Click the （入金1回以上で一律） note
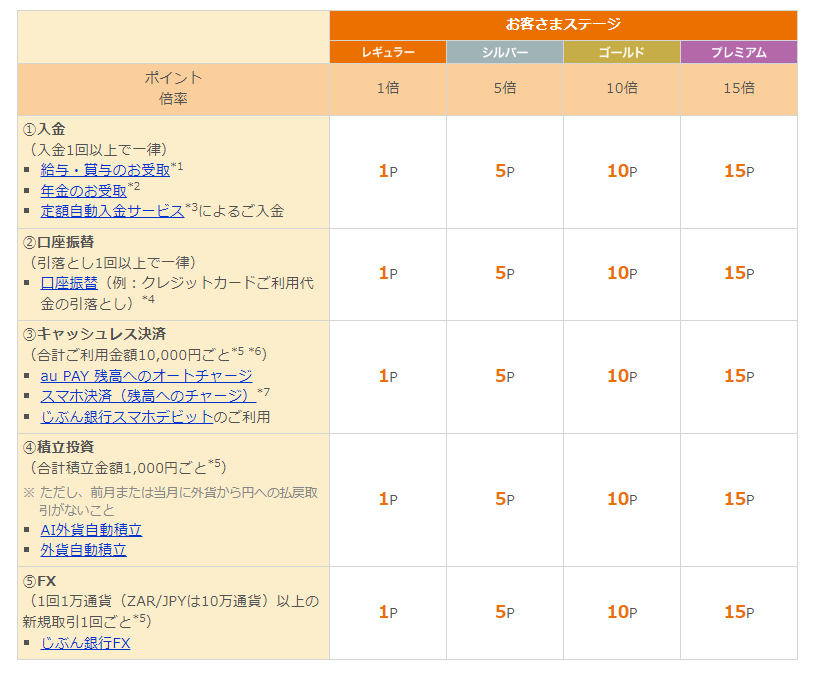 coord(97,150)
